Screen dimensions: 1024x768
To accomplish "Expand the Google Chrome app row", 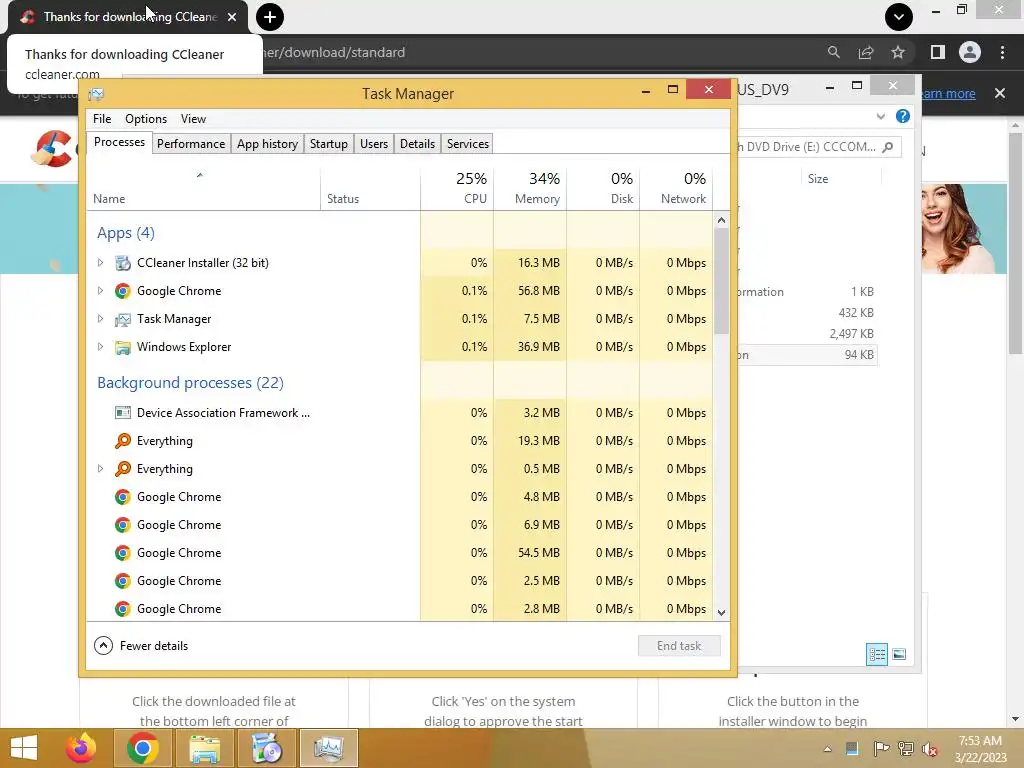I will (x=100, y=291).
